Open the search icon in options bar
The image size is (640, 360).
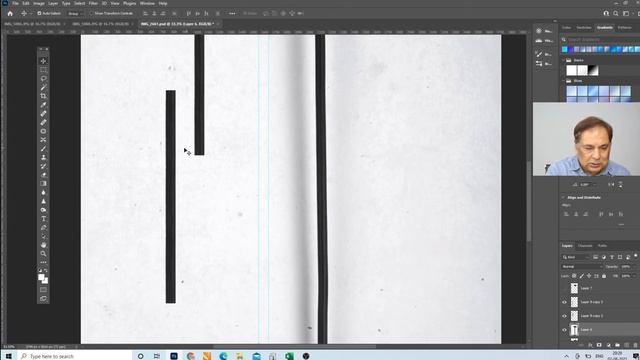(616, 13)
